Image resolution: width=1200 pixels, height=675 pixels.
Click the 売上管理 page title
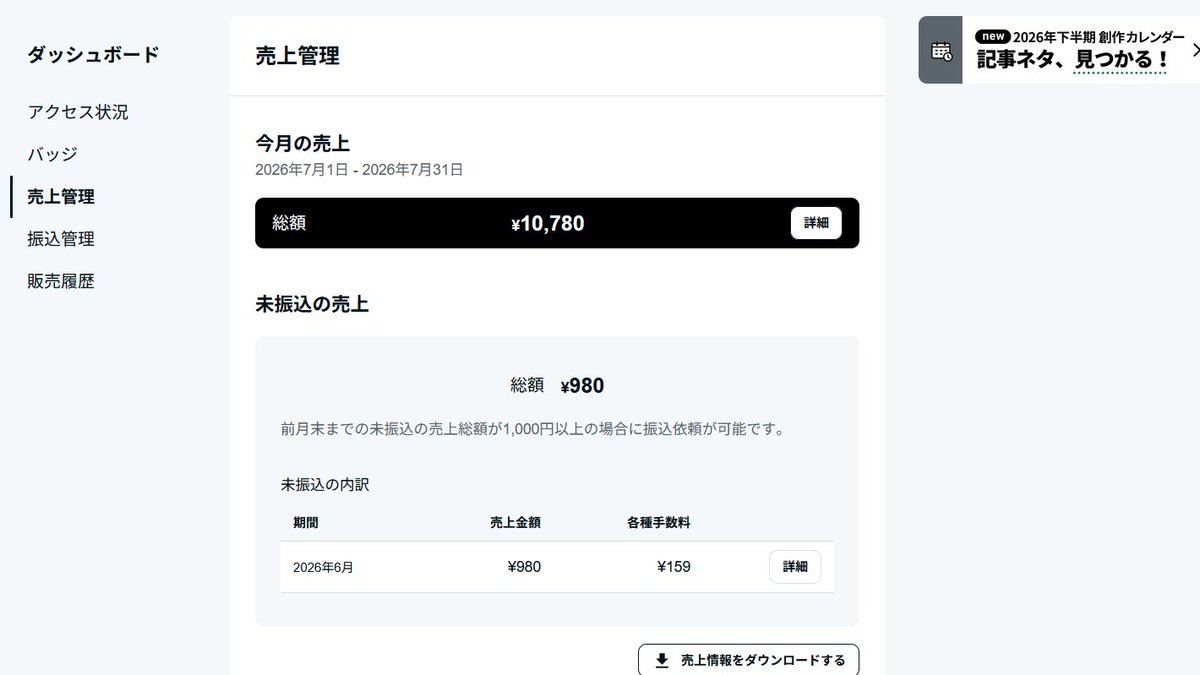(298, 56)
